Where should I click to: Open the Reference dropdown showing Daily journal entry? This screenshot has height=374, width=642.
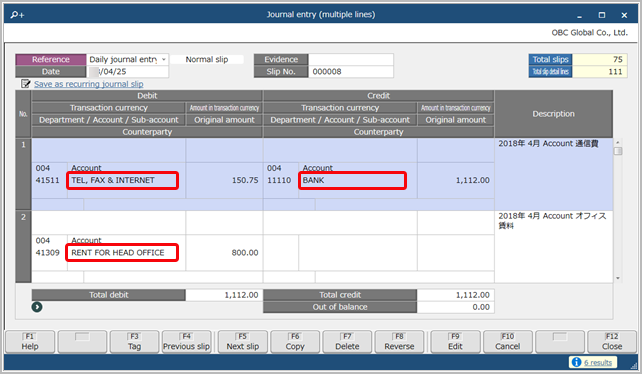coord(128,59)
